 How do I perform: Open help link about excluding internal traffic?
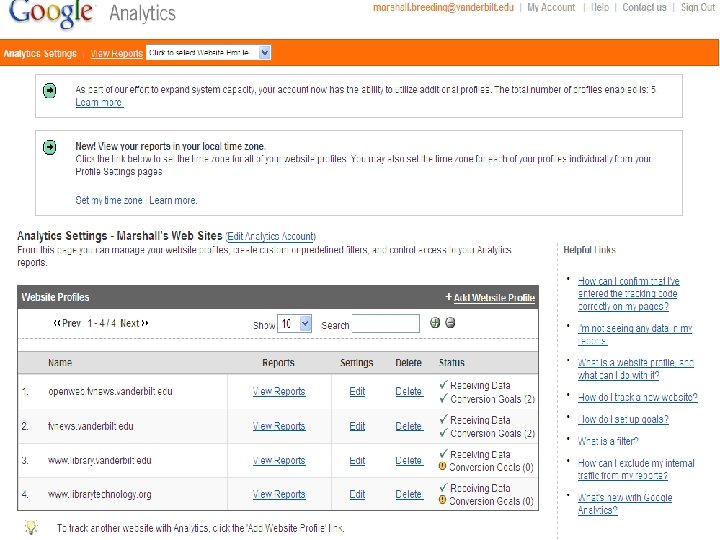(x=636, y=469)
